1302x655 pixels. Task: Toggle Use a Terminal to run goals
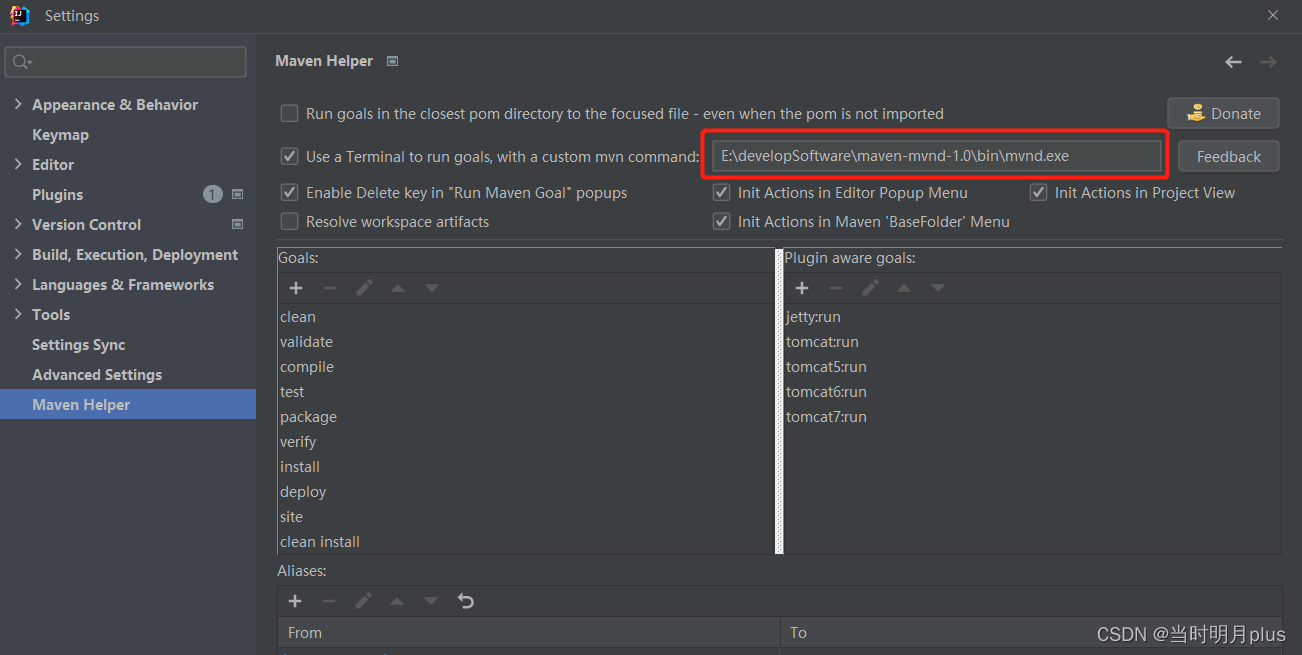[289, 156]
